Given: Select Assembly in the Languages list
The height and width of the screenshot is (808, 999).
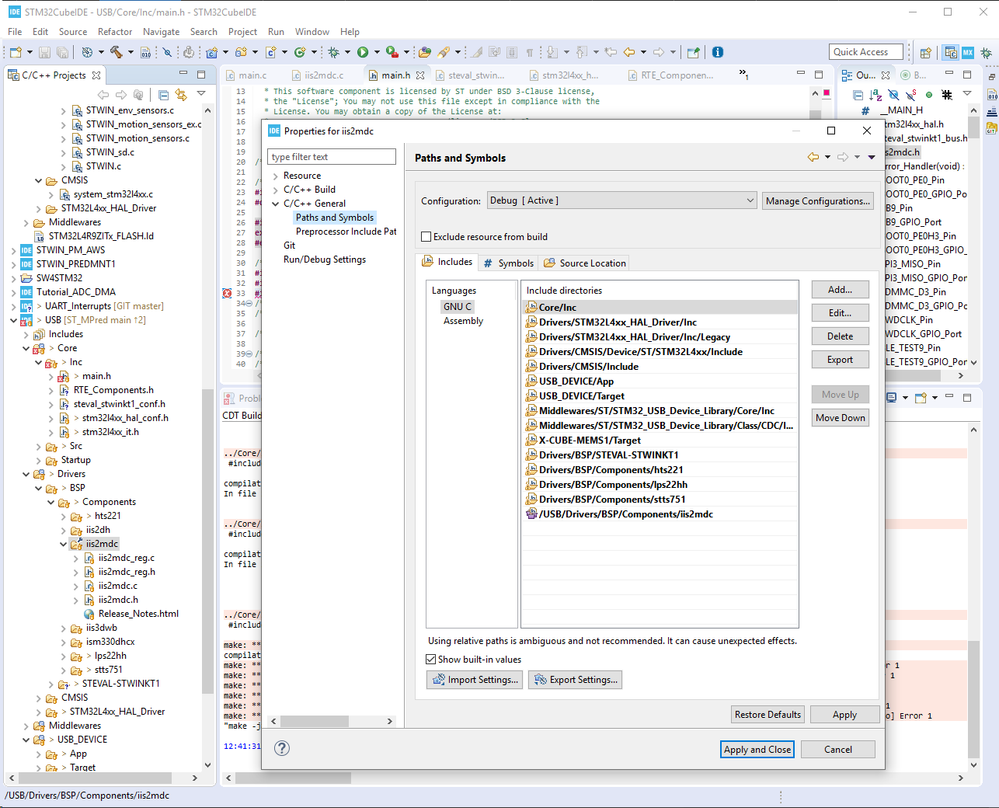Looking at the screenshot, I should click(x=463, y=321).
